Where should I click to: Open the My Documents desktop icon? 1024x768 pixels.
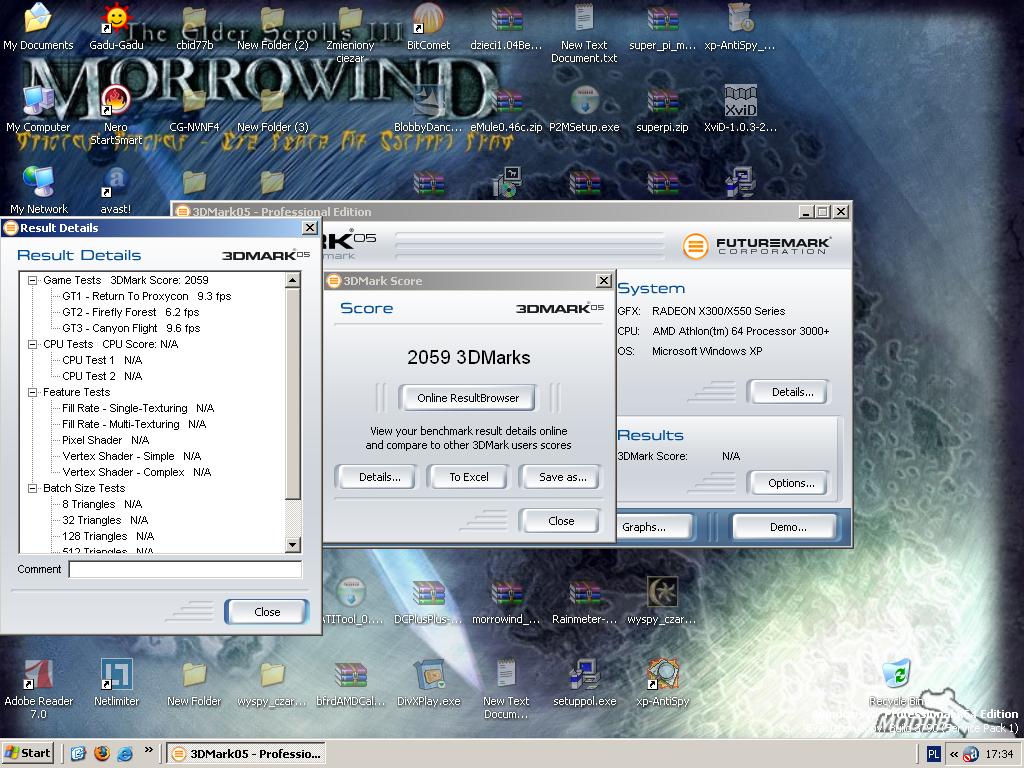(38, 26)
